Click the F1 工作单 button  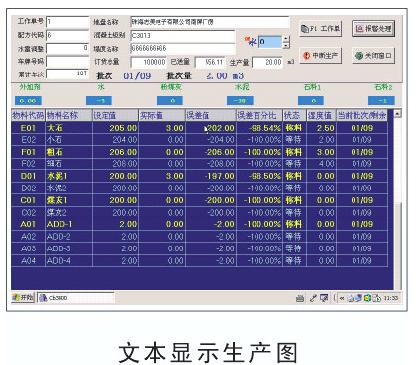[x=320, y=29]
